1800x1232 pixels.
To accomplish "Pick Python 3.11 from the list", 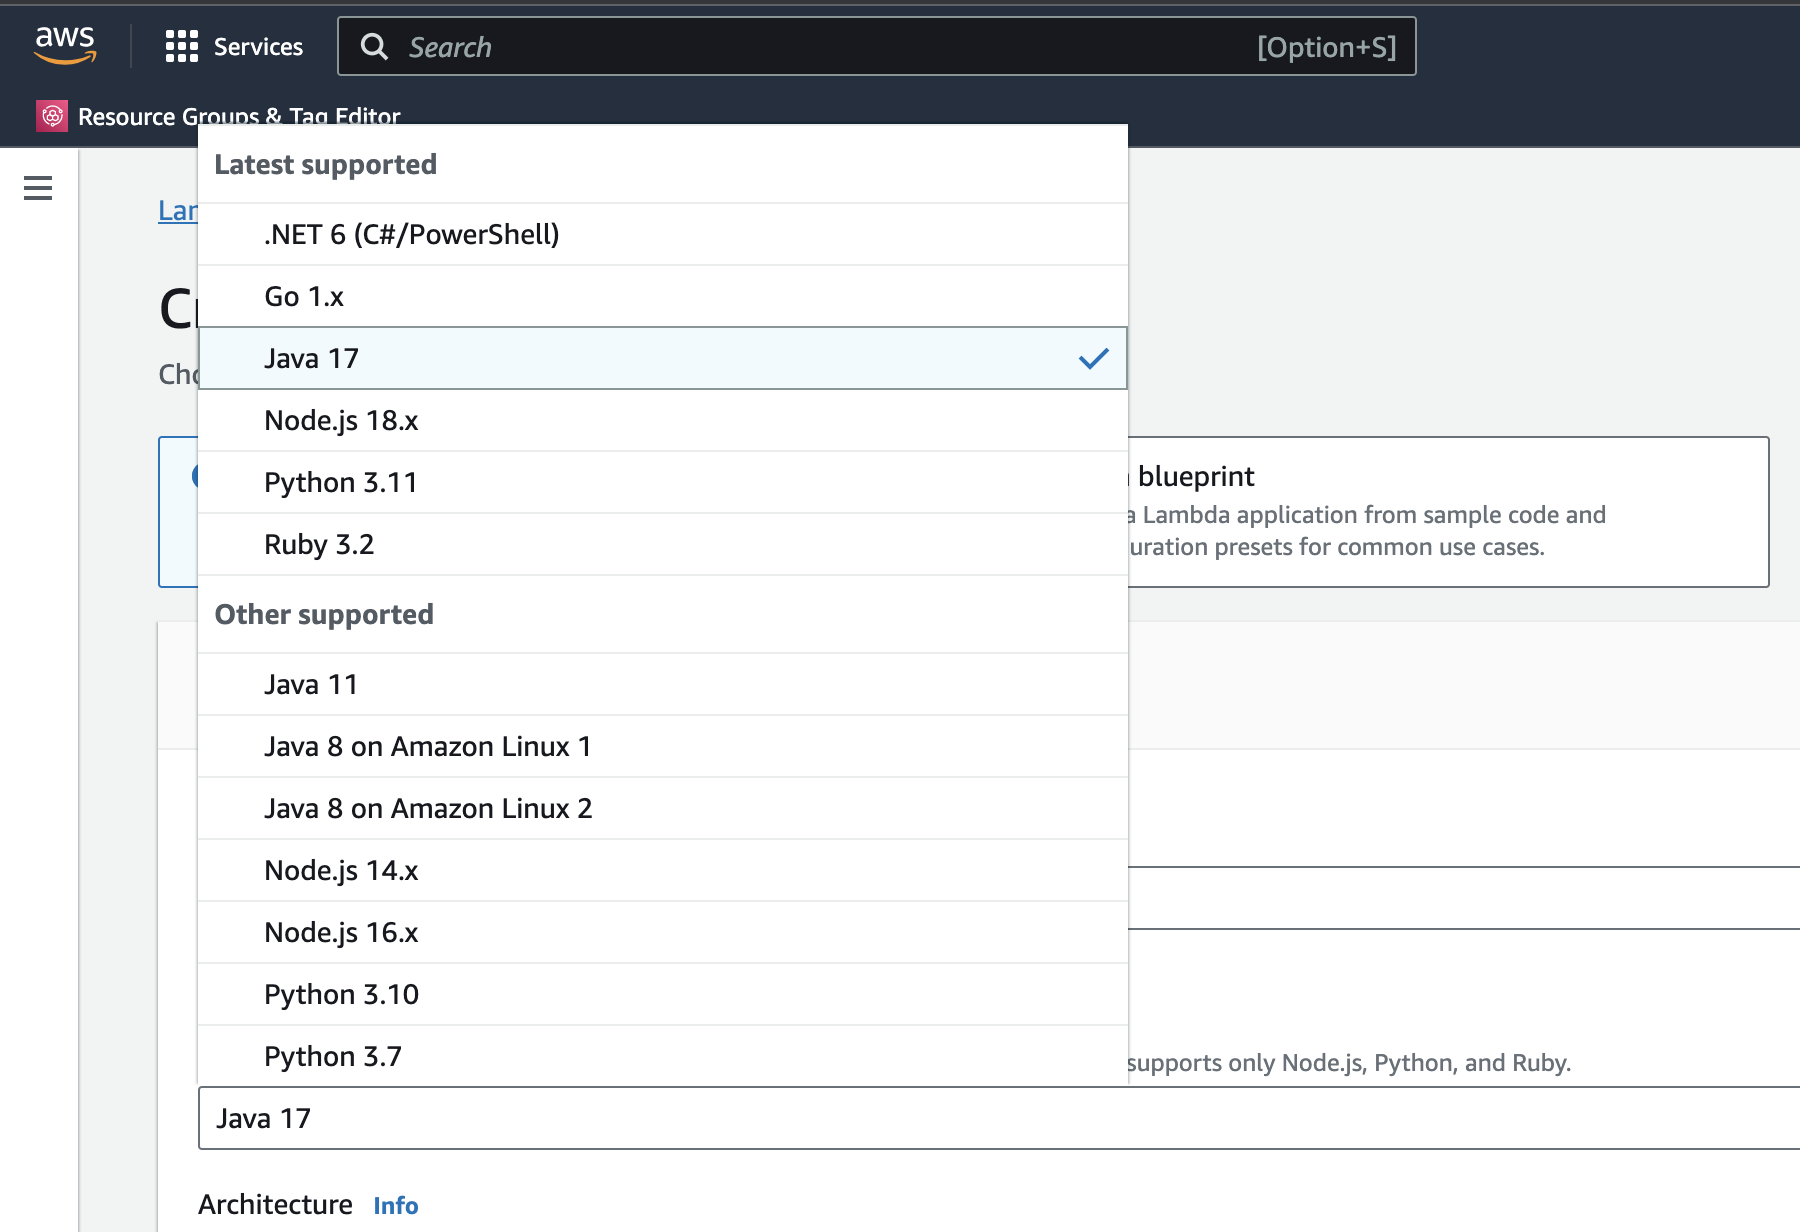I will point(663,482).
